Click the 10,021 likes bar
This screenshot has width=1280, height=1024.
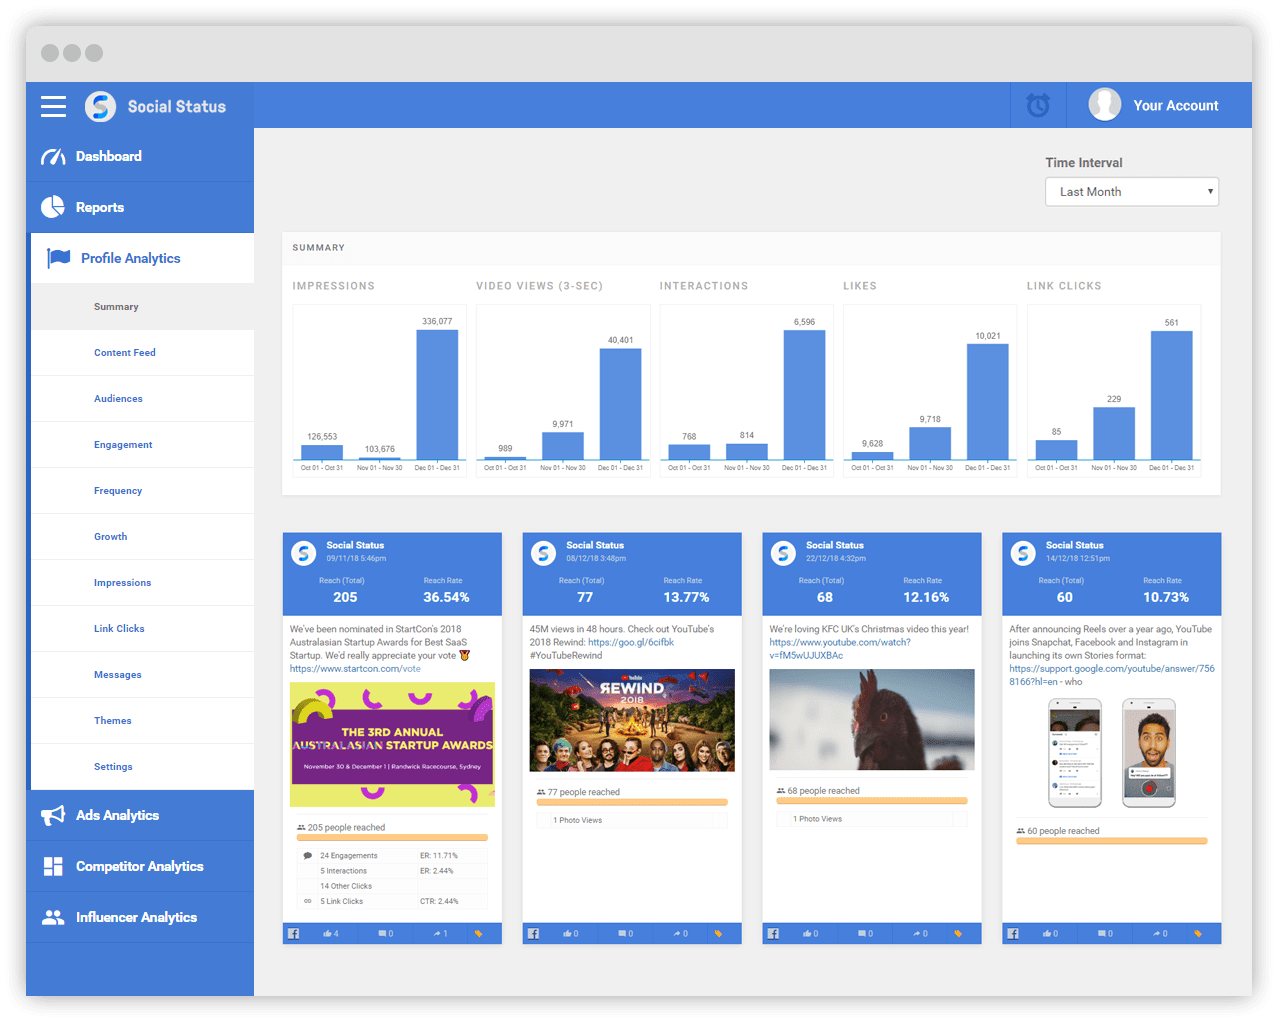coord(988,402)
